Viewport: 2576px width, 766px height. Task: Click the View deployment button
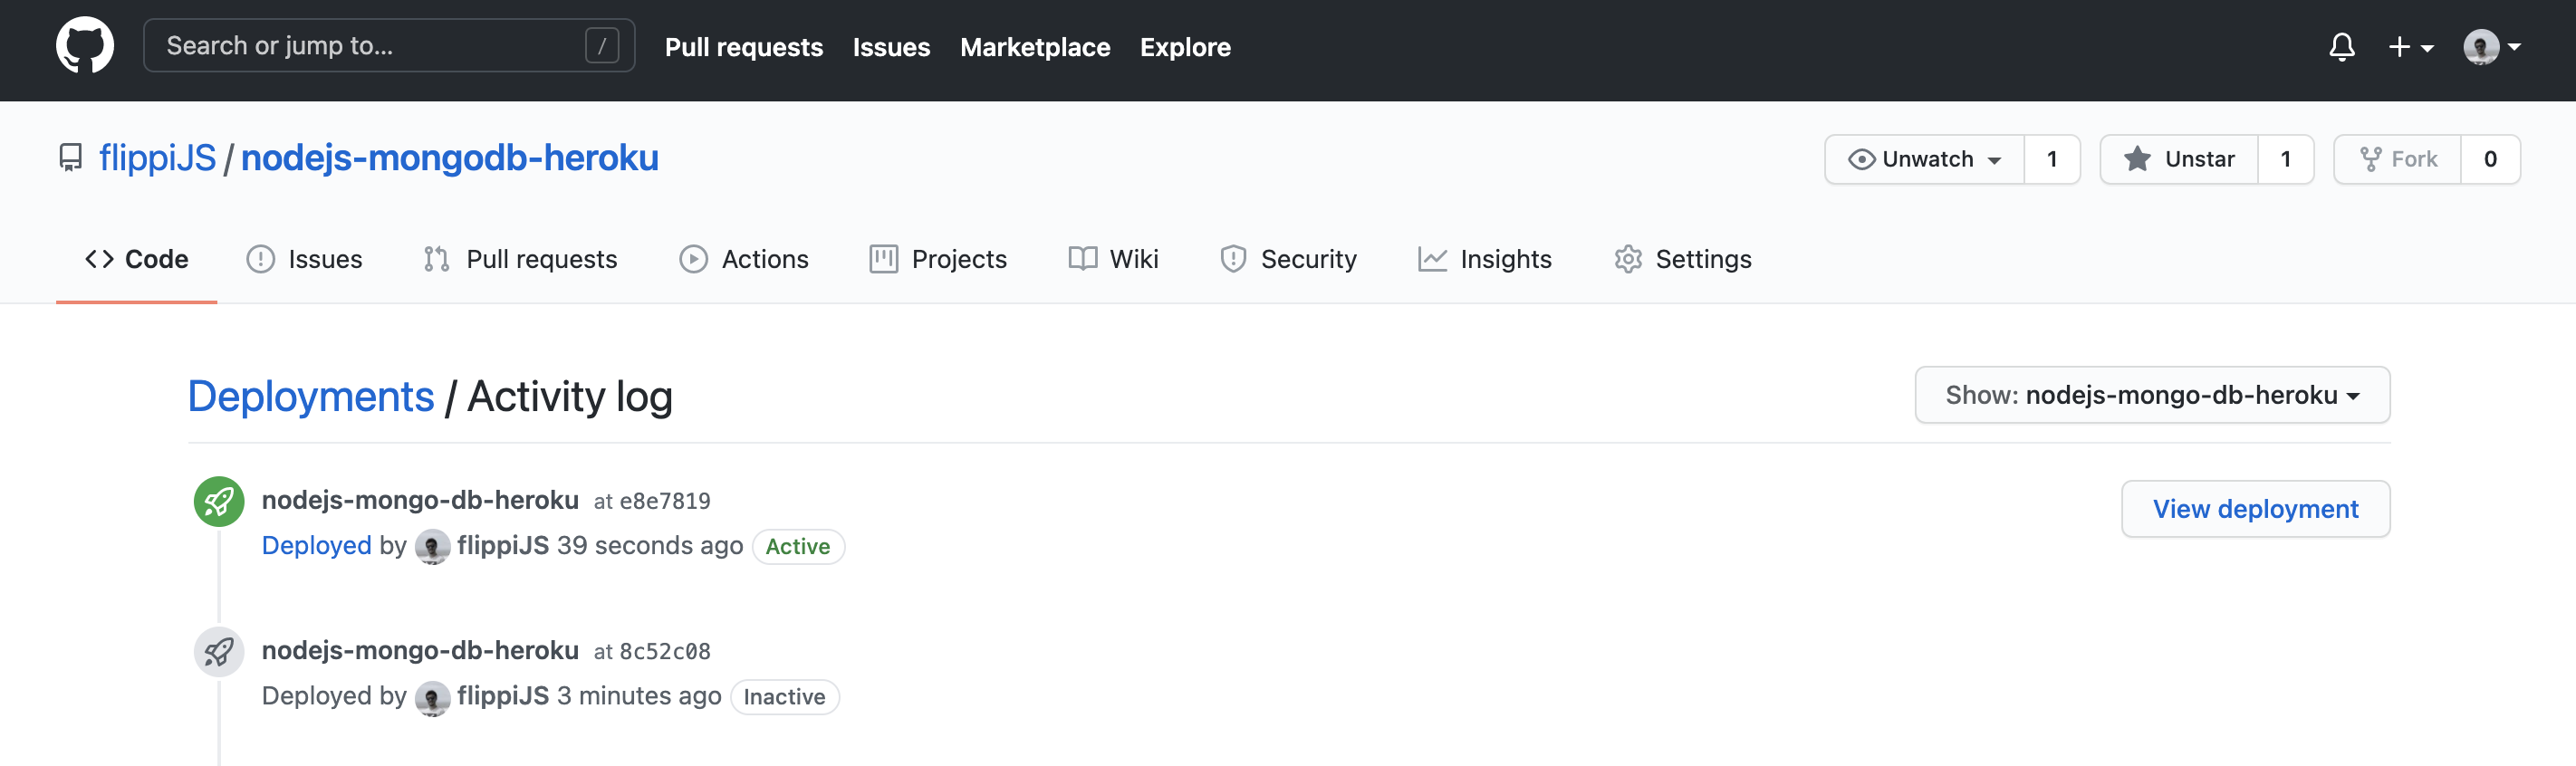click(2255, 509)
